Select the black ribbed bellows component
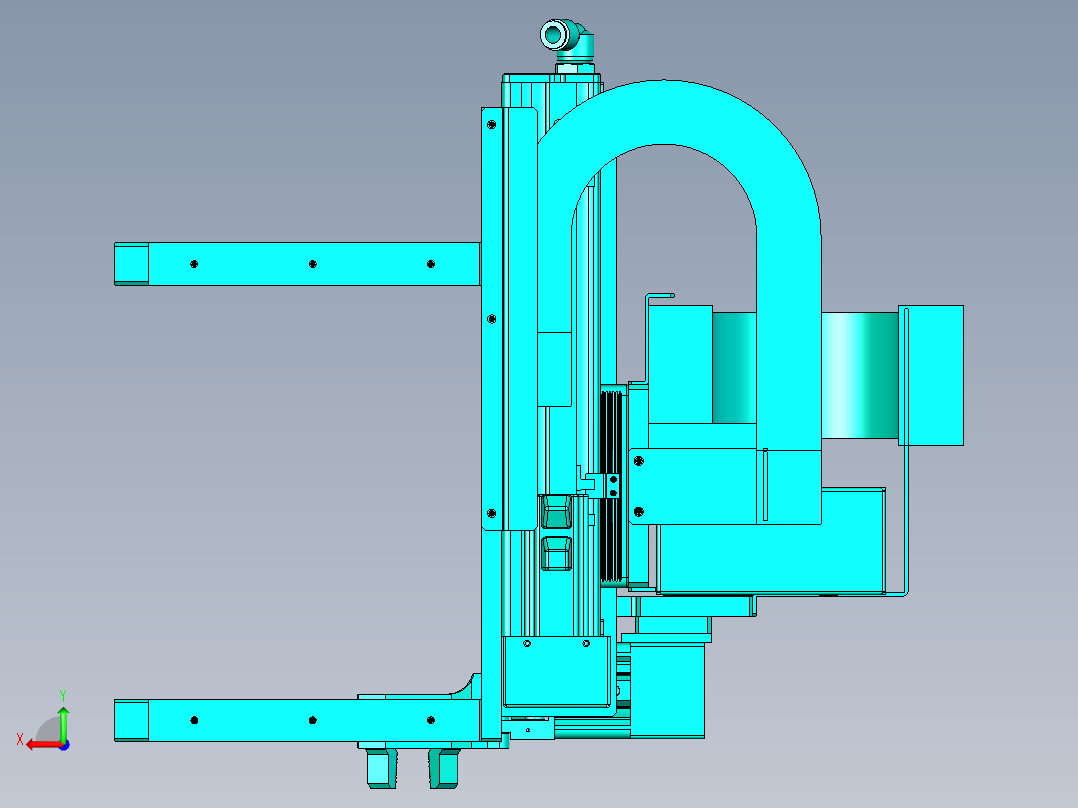 611,488
